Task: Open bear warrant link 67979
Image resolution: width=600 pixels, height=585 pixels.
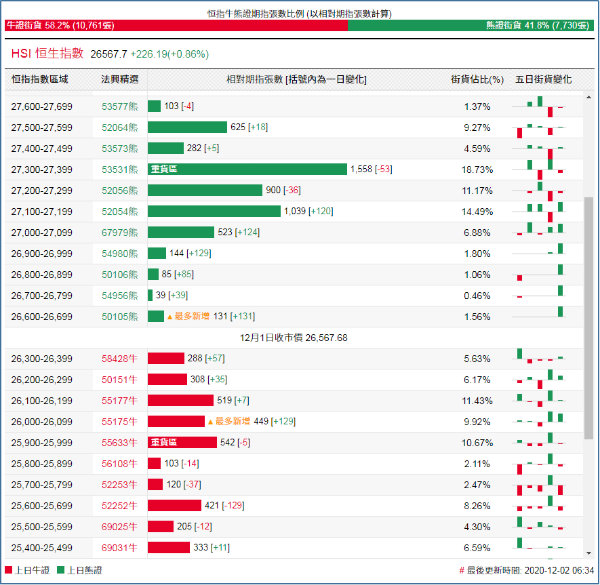Action: [x=119, y=233]
